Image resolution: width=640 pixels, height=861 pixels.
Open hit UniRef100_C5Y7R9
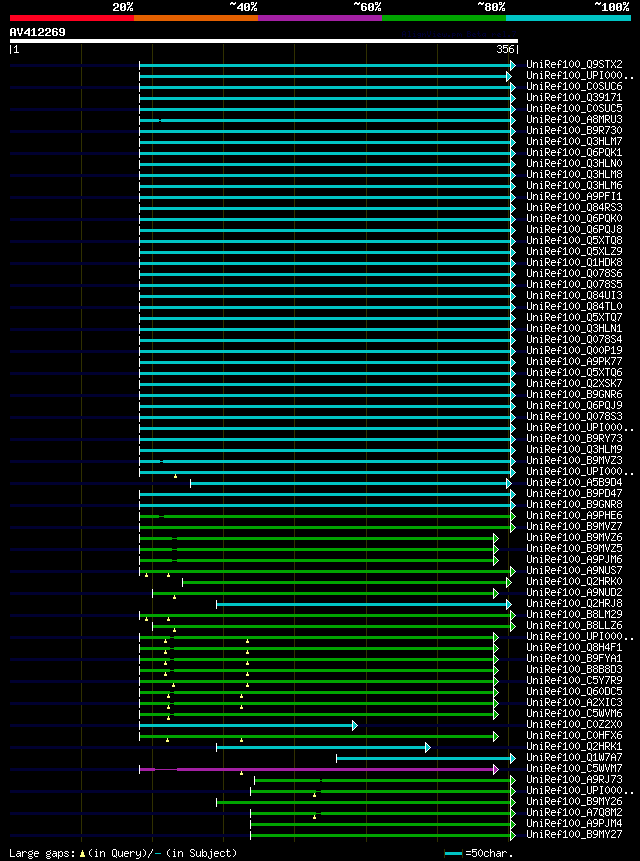point(574,680)
